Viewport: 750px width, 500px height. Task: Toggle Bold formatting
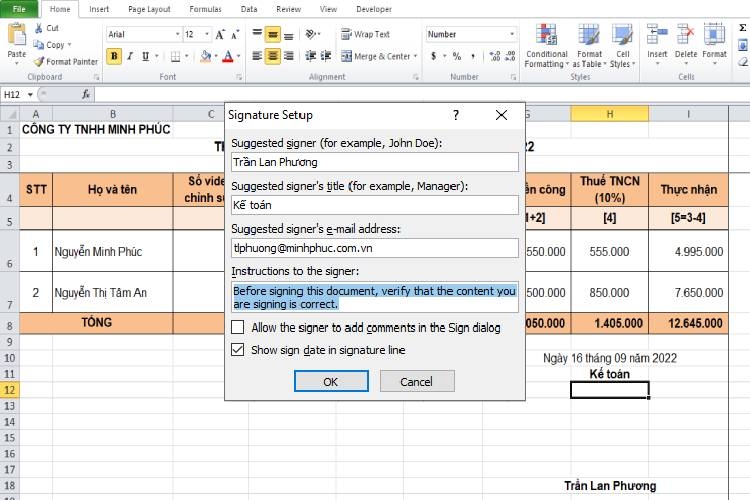click(x=114, y=56)
